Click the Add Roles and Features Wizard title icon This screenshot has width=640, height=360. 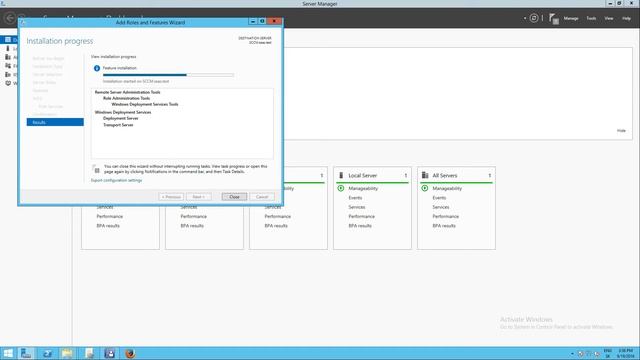pos(23,22)
